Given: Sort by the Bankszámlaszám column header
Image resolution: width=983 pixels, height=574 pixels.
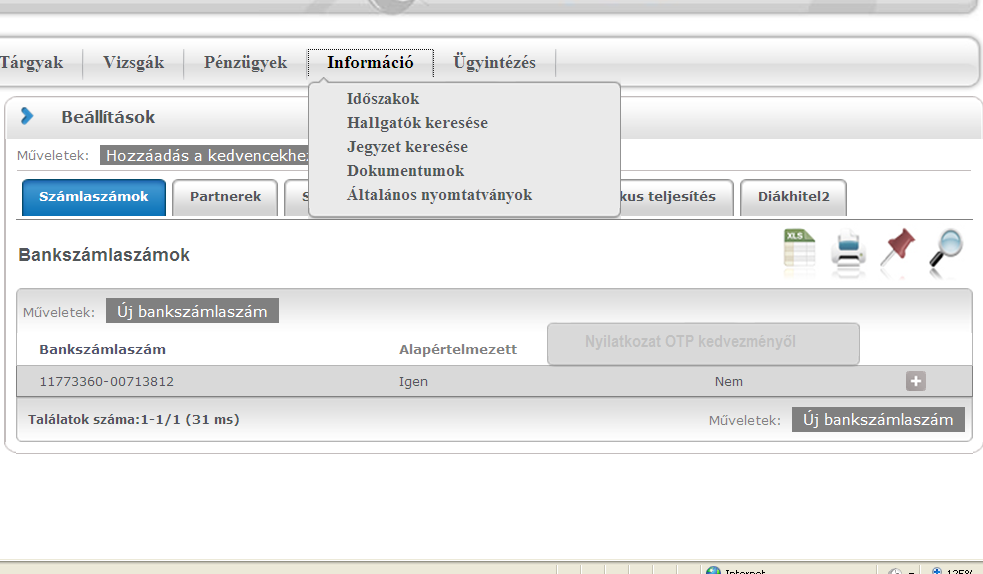Looking at the screenshot, I should tap(103, 350).
